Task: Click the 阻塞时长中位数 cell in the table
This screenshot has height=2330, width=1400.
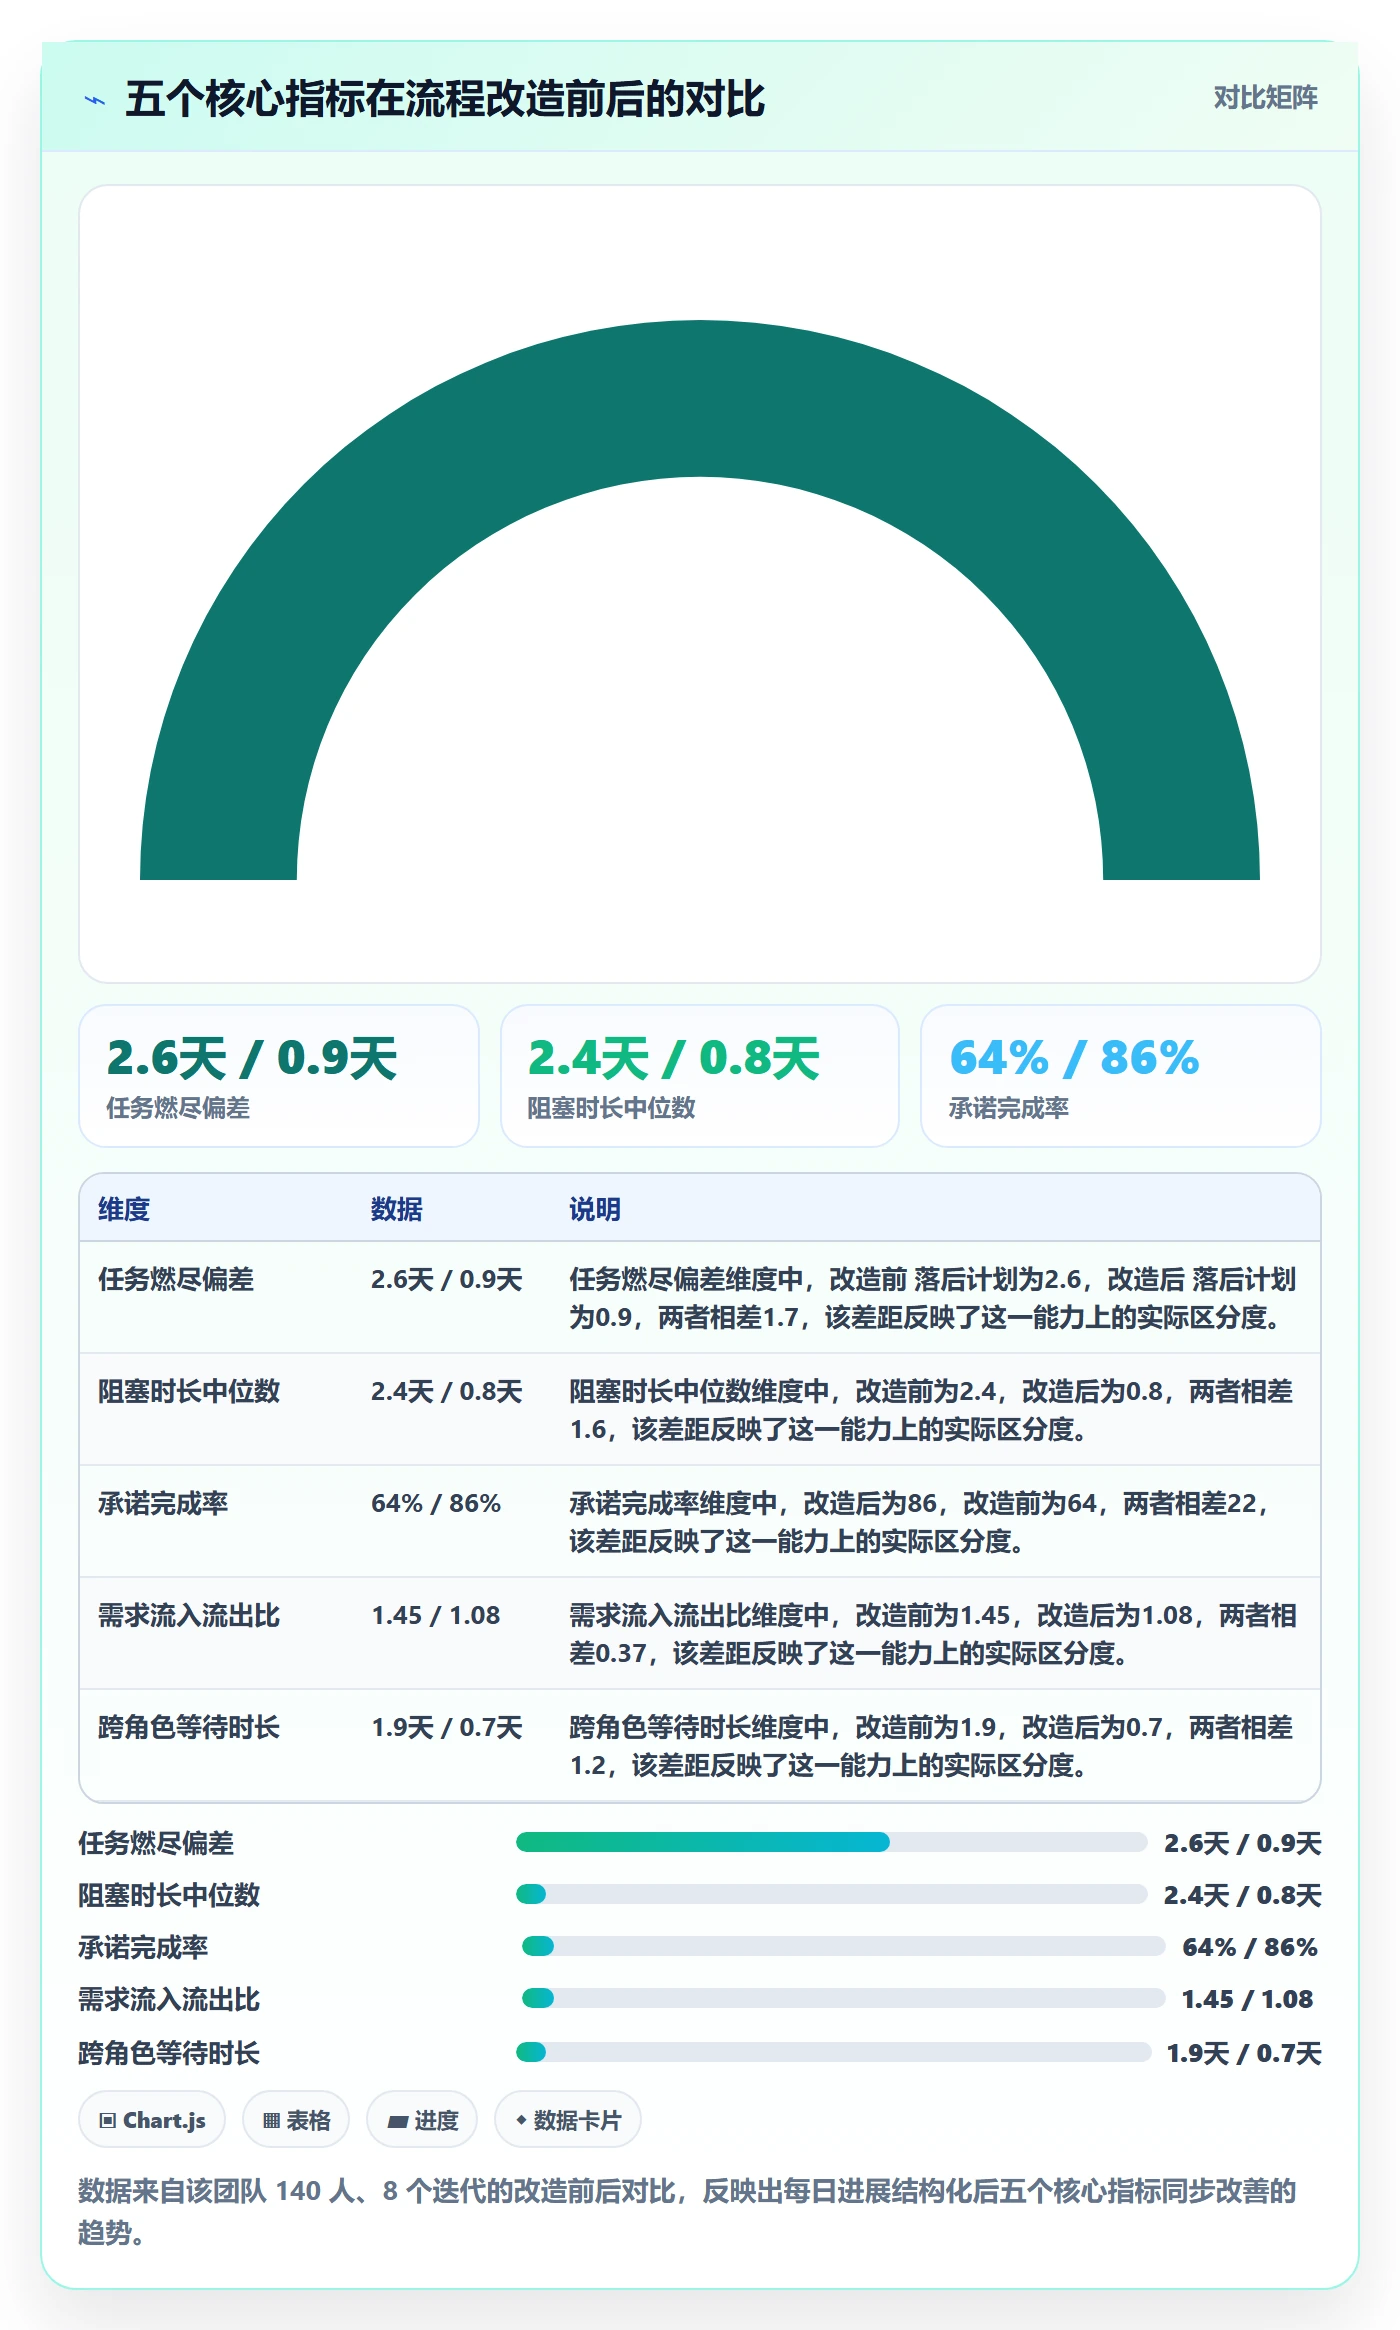Action: (x=189, y=1391)
